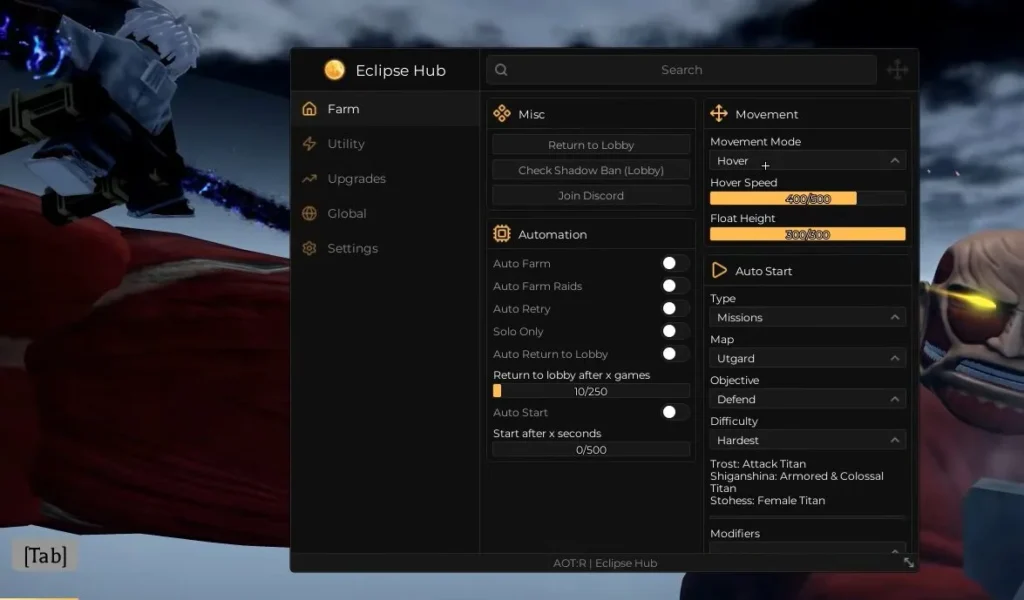
Task: Click the search magnifier icon
Action: [x=501, y=70]
